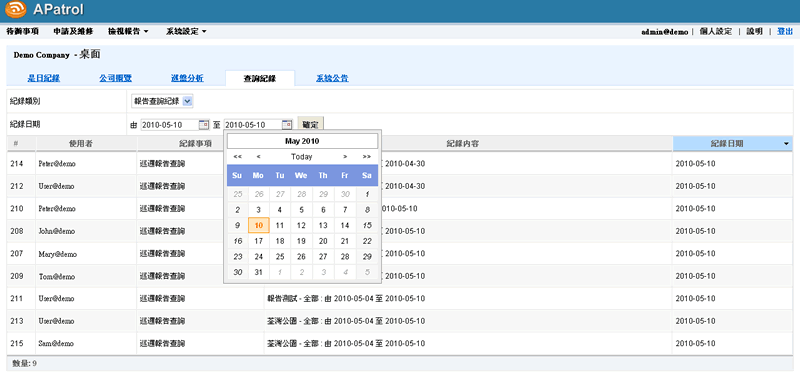
Task: Select day 17 in calendar
Action: (x=259, y=241)
